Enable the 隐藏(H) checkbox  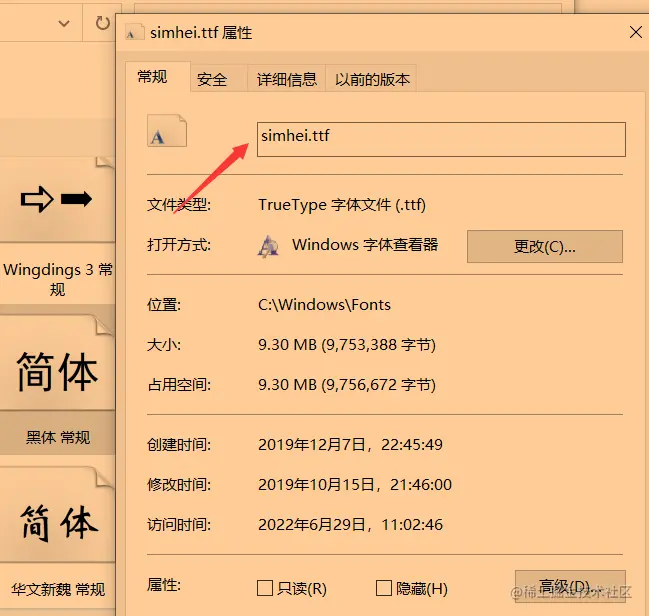(x=384, y=588)
